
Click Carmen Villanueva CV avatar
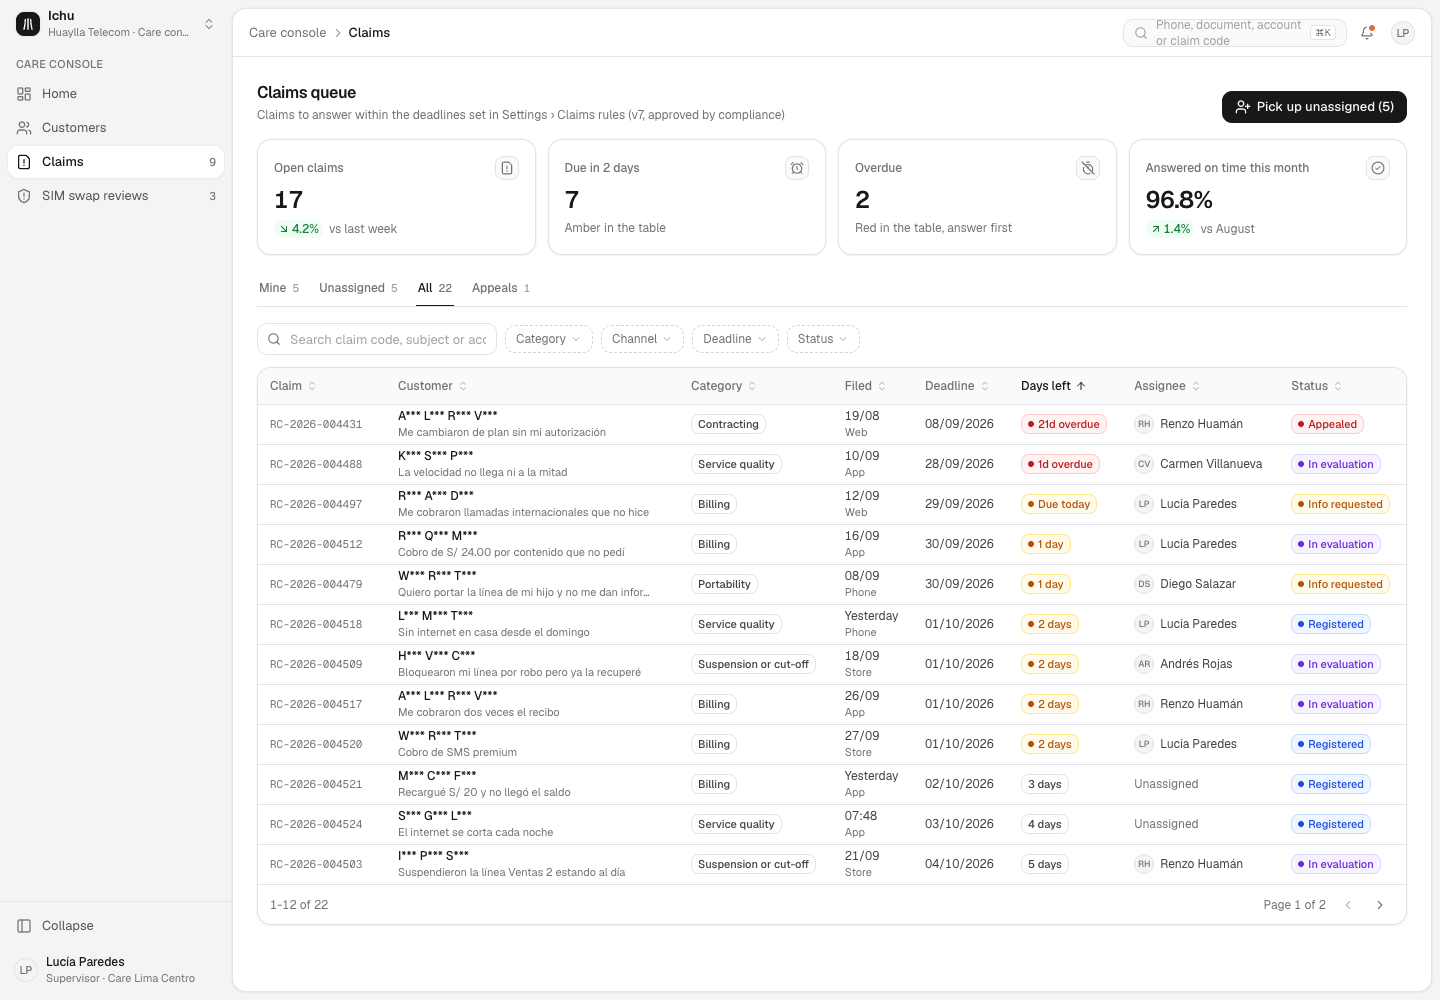[1144, 464]
